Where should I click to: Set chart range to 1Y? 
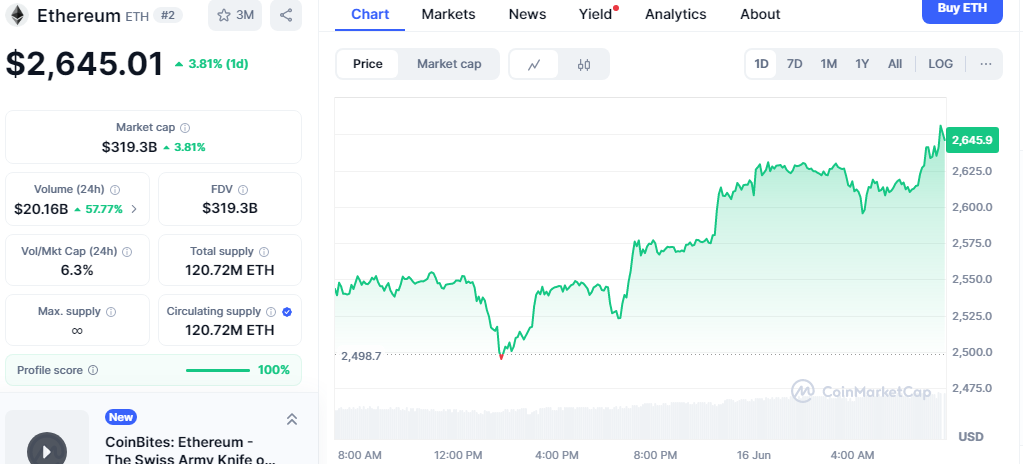(863, 64)
